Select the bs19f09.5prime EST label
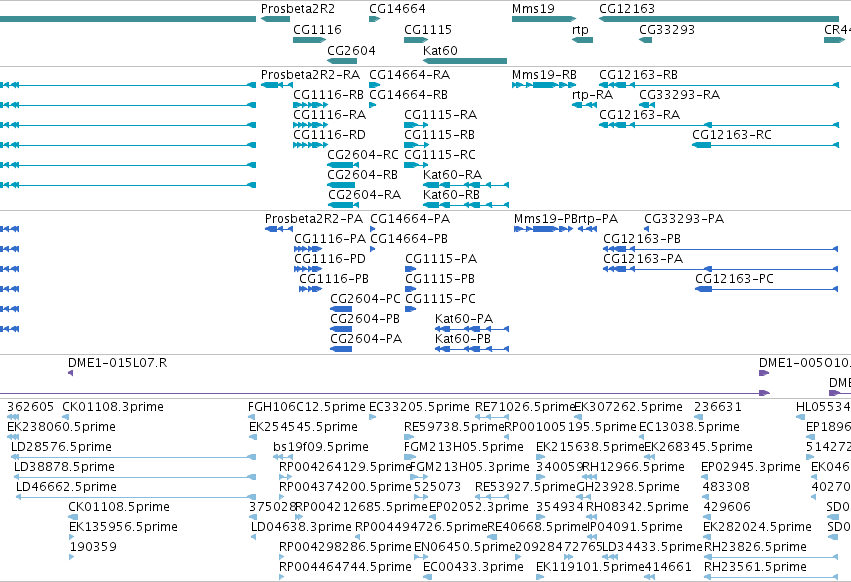 (321, 447)
